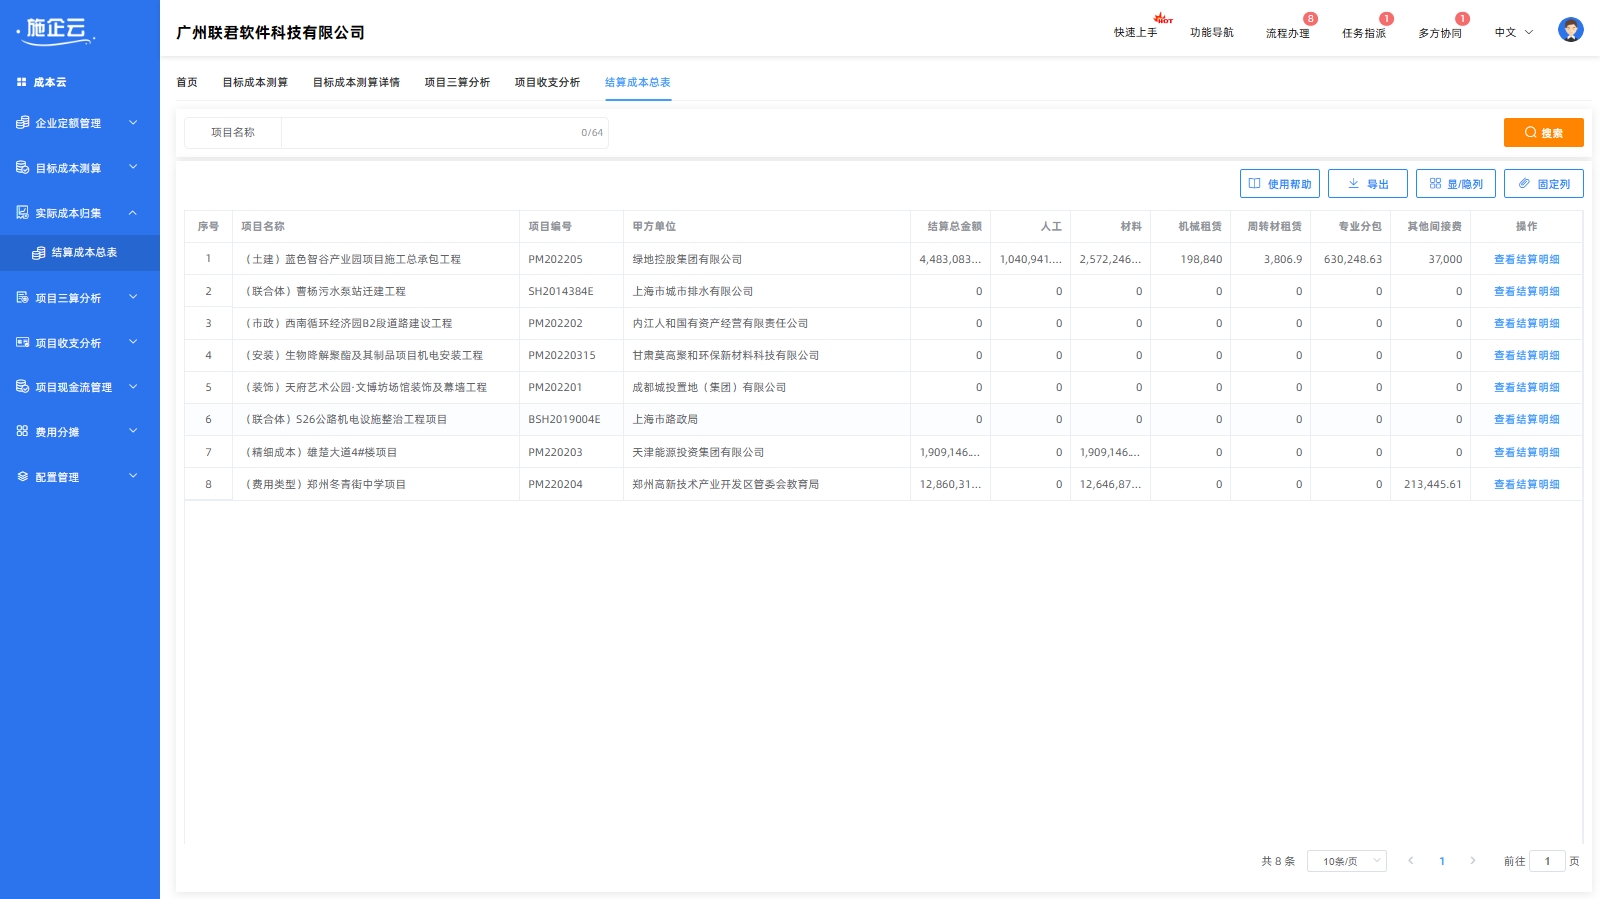Click the 配置管理 sidebar icon

[x=22, y=477]
